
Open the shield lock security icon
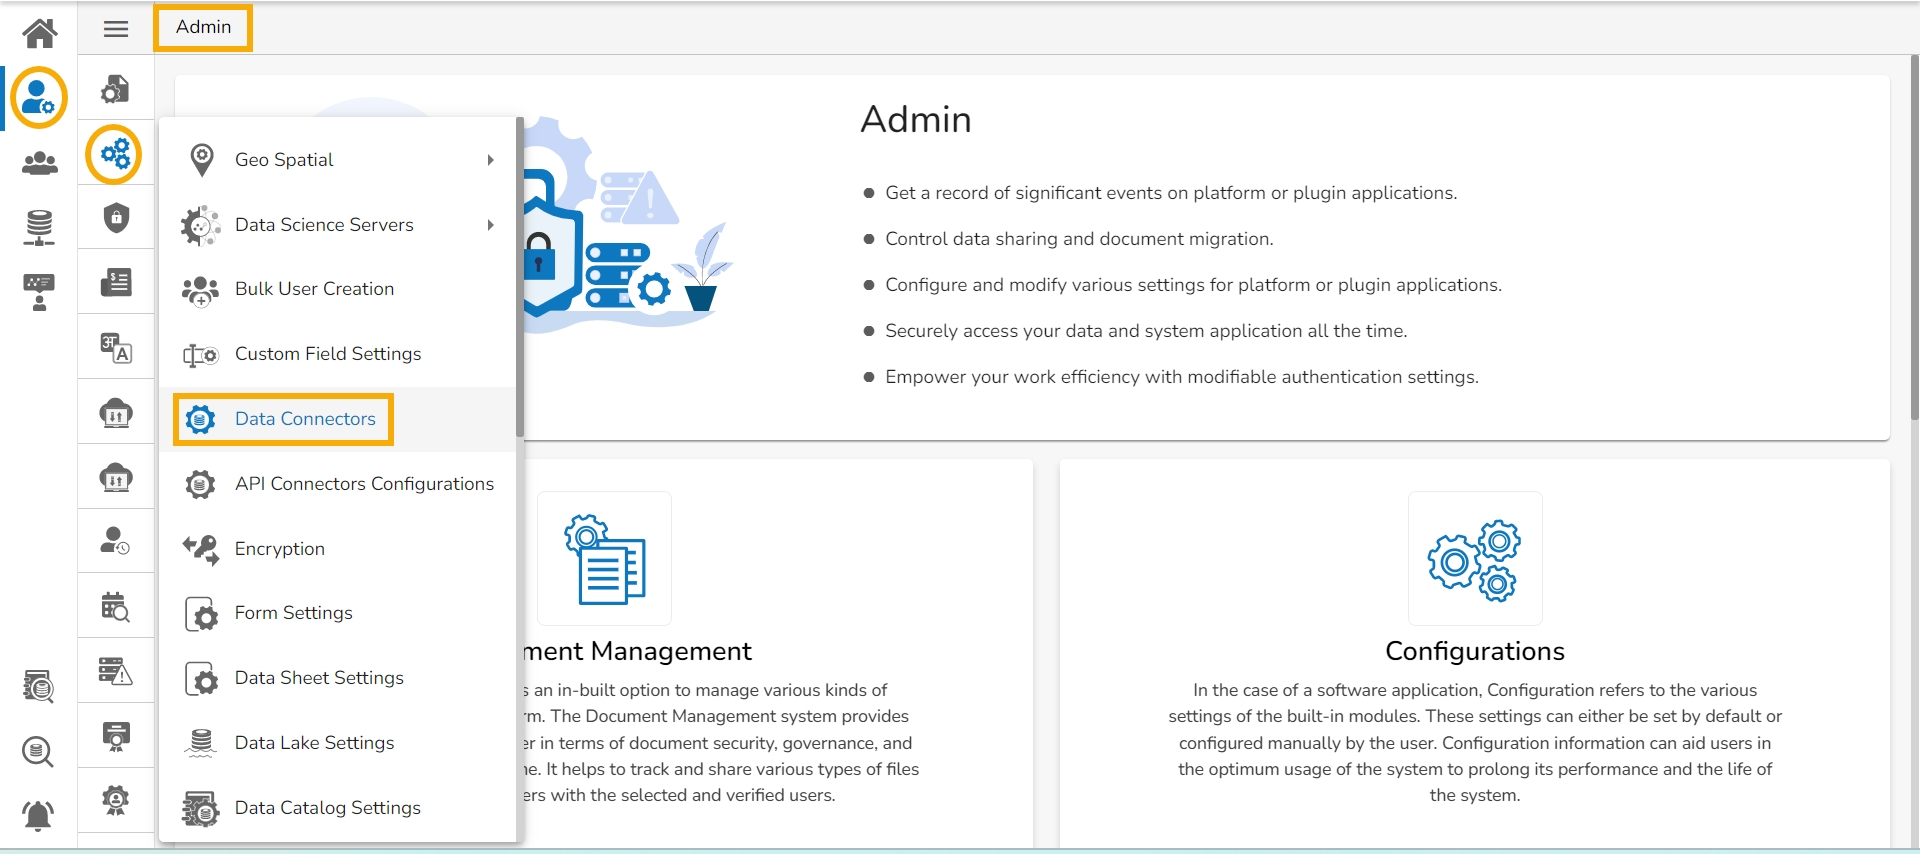point(116,218)
